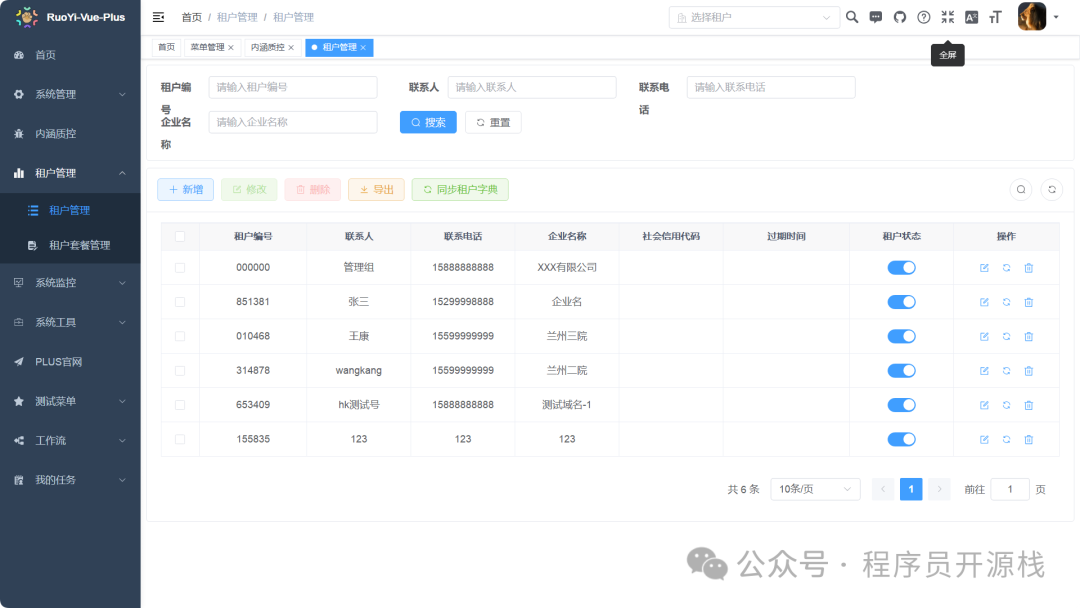
Task: Switch to the 菜单管理 page tab
Action: point(211,48)
